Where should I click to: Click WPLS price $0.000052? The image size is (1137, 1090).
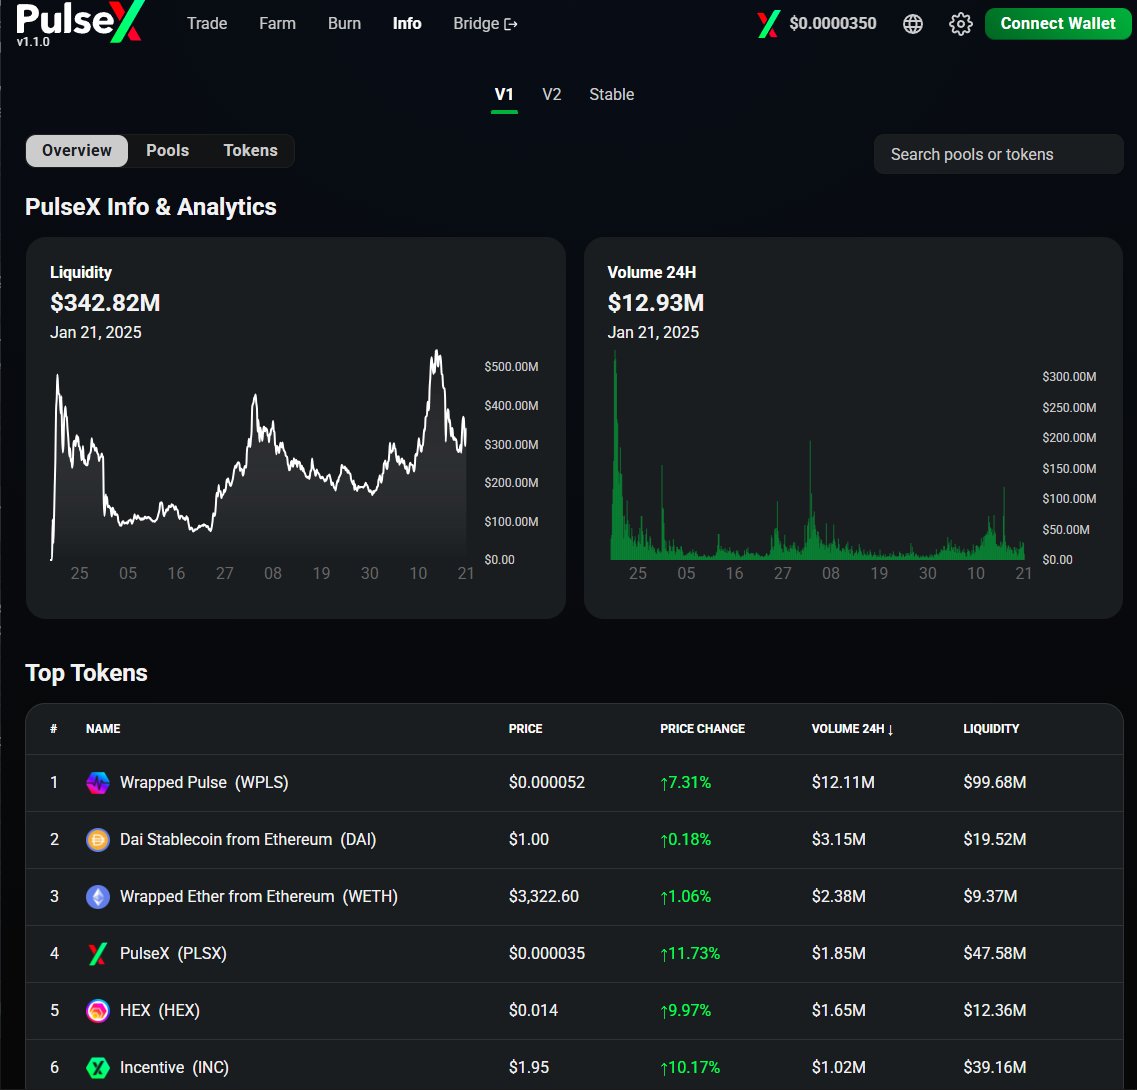pos(547,783)
